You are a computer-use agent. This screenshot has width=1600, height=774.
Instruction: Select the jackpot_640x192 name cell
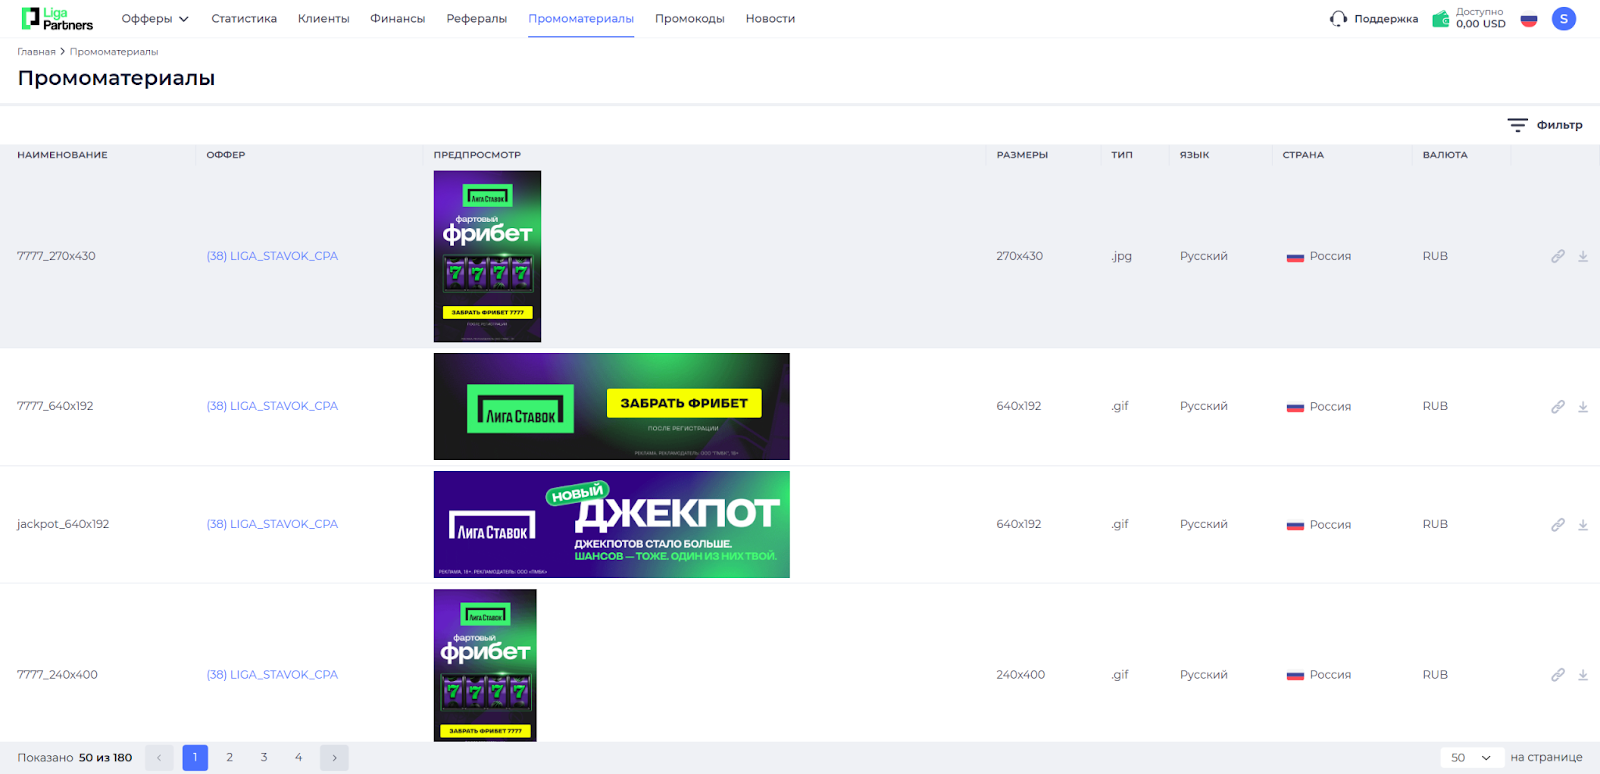pos(63,524)
